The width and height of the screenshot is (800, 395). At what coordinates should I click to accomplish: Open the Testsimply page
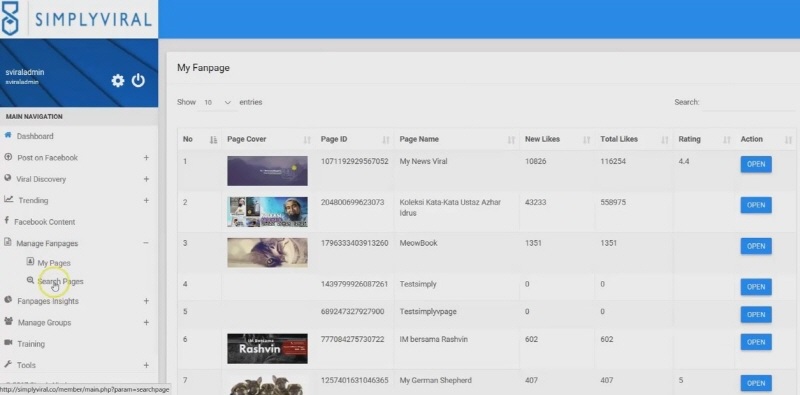click(x=756, y=287)
